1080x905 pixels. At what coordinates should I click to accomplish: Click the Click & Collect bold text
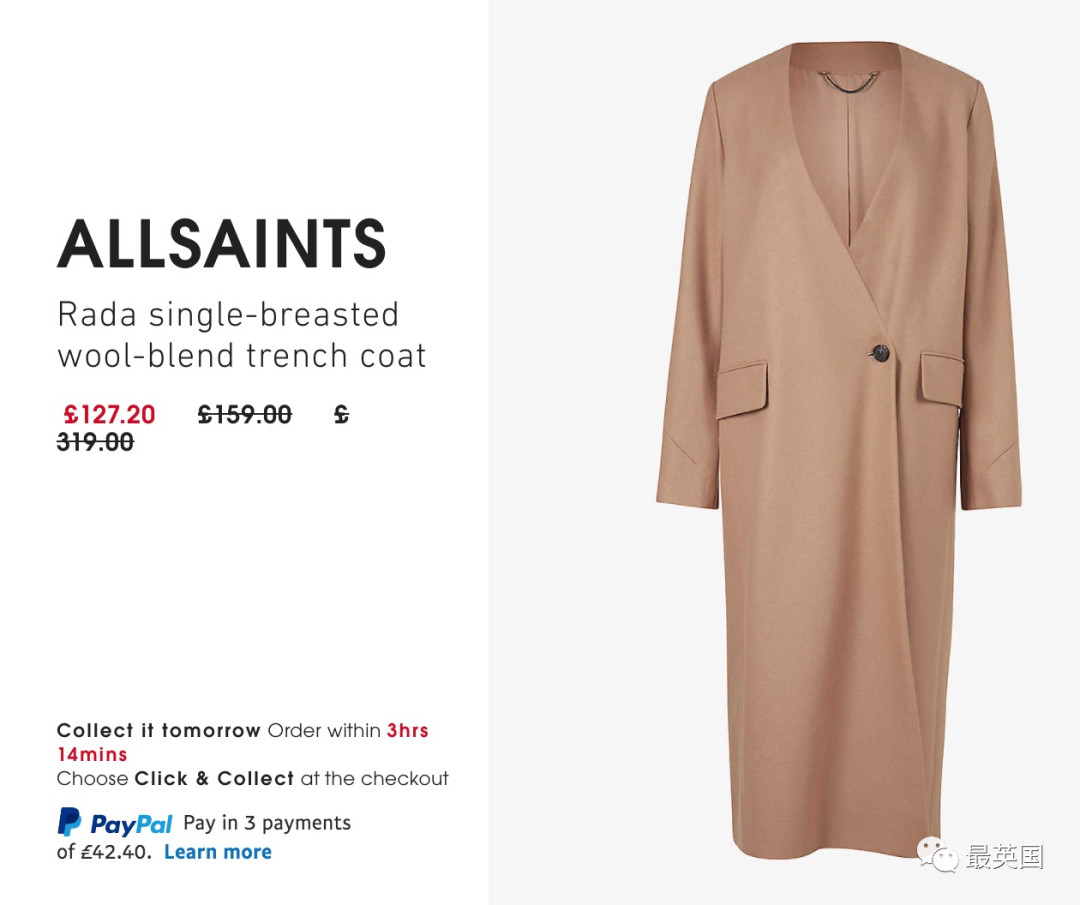[x=214, y=778]
